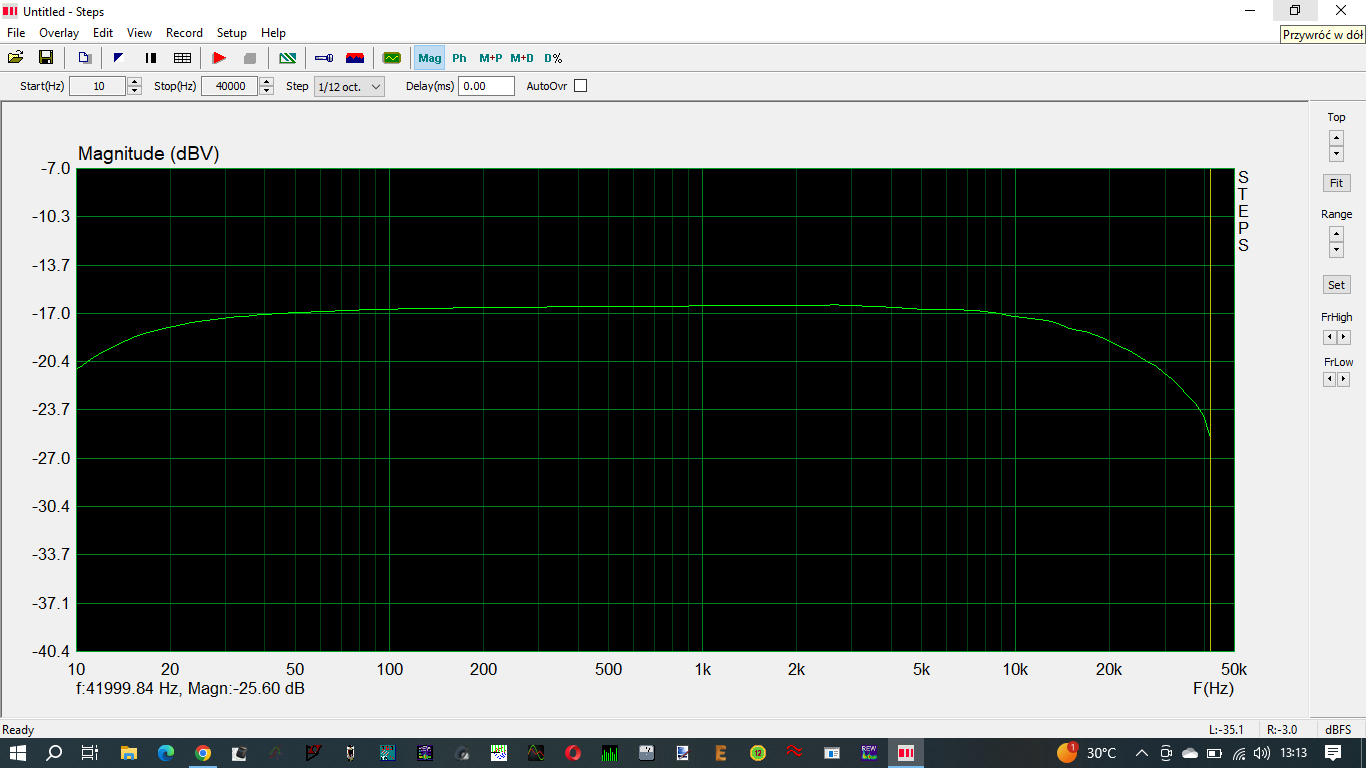Click the gray stop square icon
The height and width of the screenshot is (768, 1366).
click(x=250, y=58)
